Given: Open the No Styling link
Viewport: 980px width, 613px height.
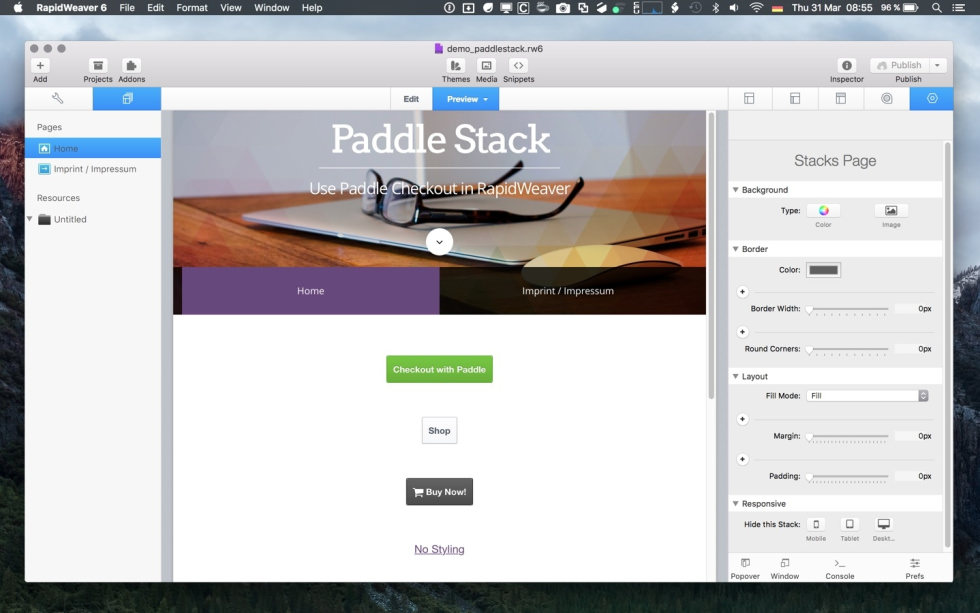Looking at the screenshot, I should [439, 549].
